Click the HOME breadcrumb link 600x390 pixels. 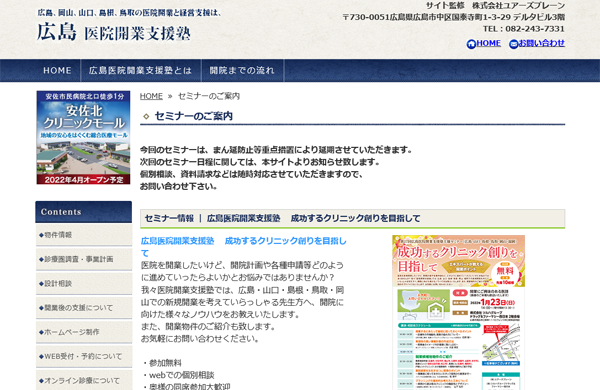pyautogui.click(x=151, y=96)
